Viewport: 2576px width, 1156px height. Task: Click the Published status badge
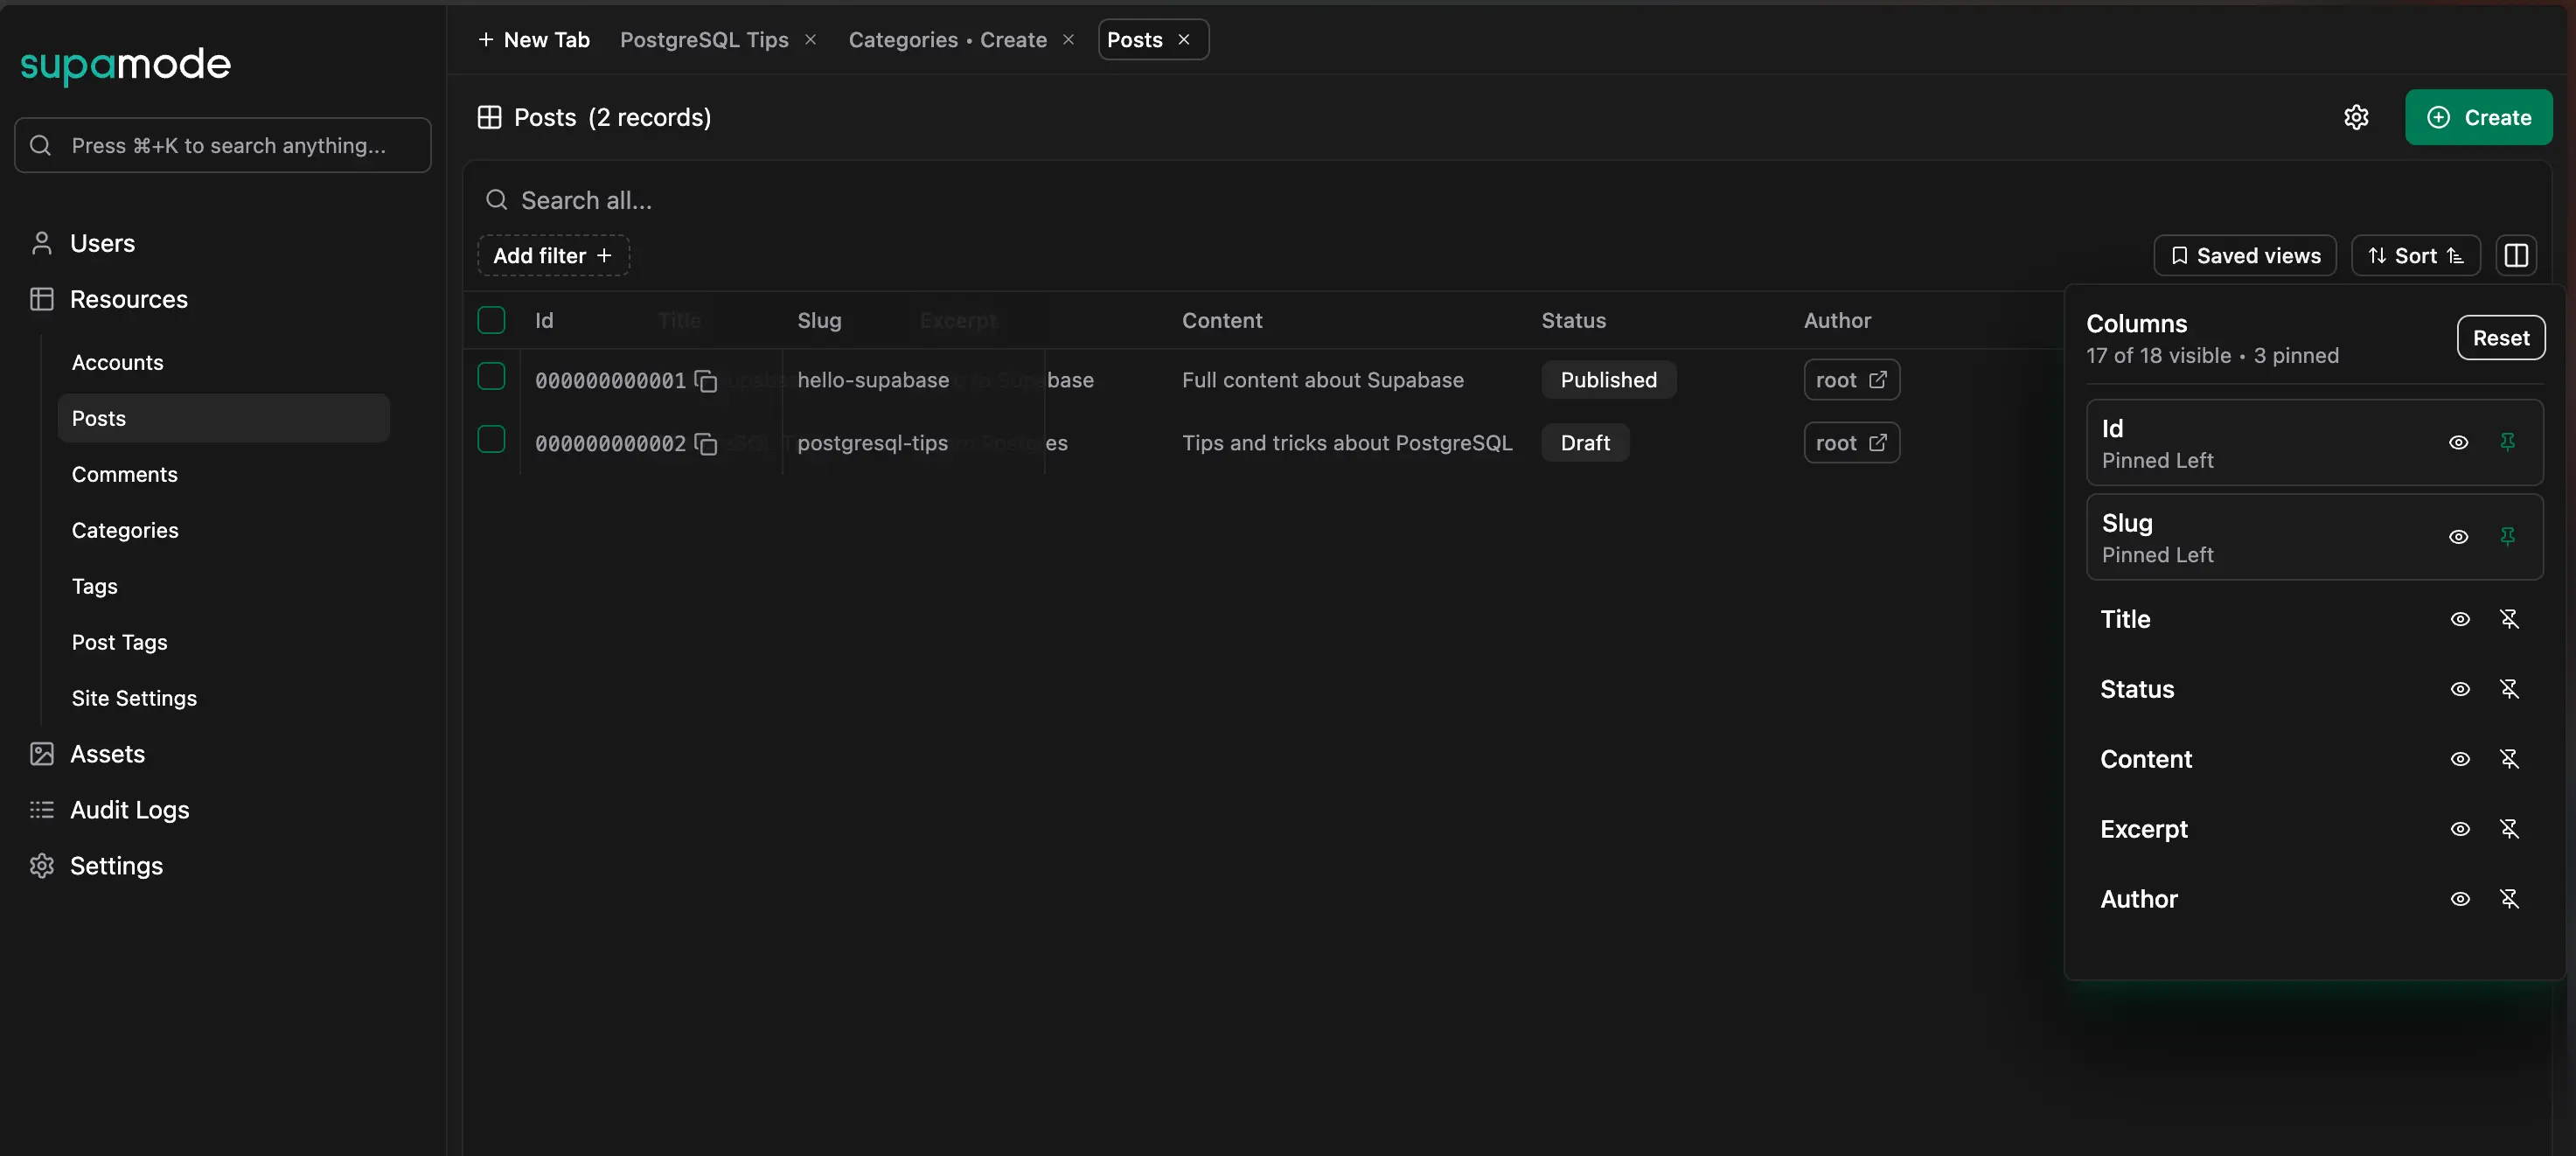pos(1608,380)
